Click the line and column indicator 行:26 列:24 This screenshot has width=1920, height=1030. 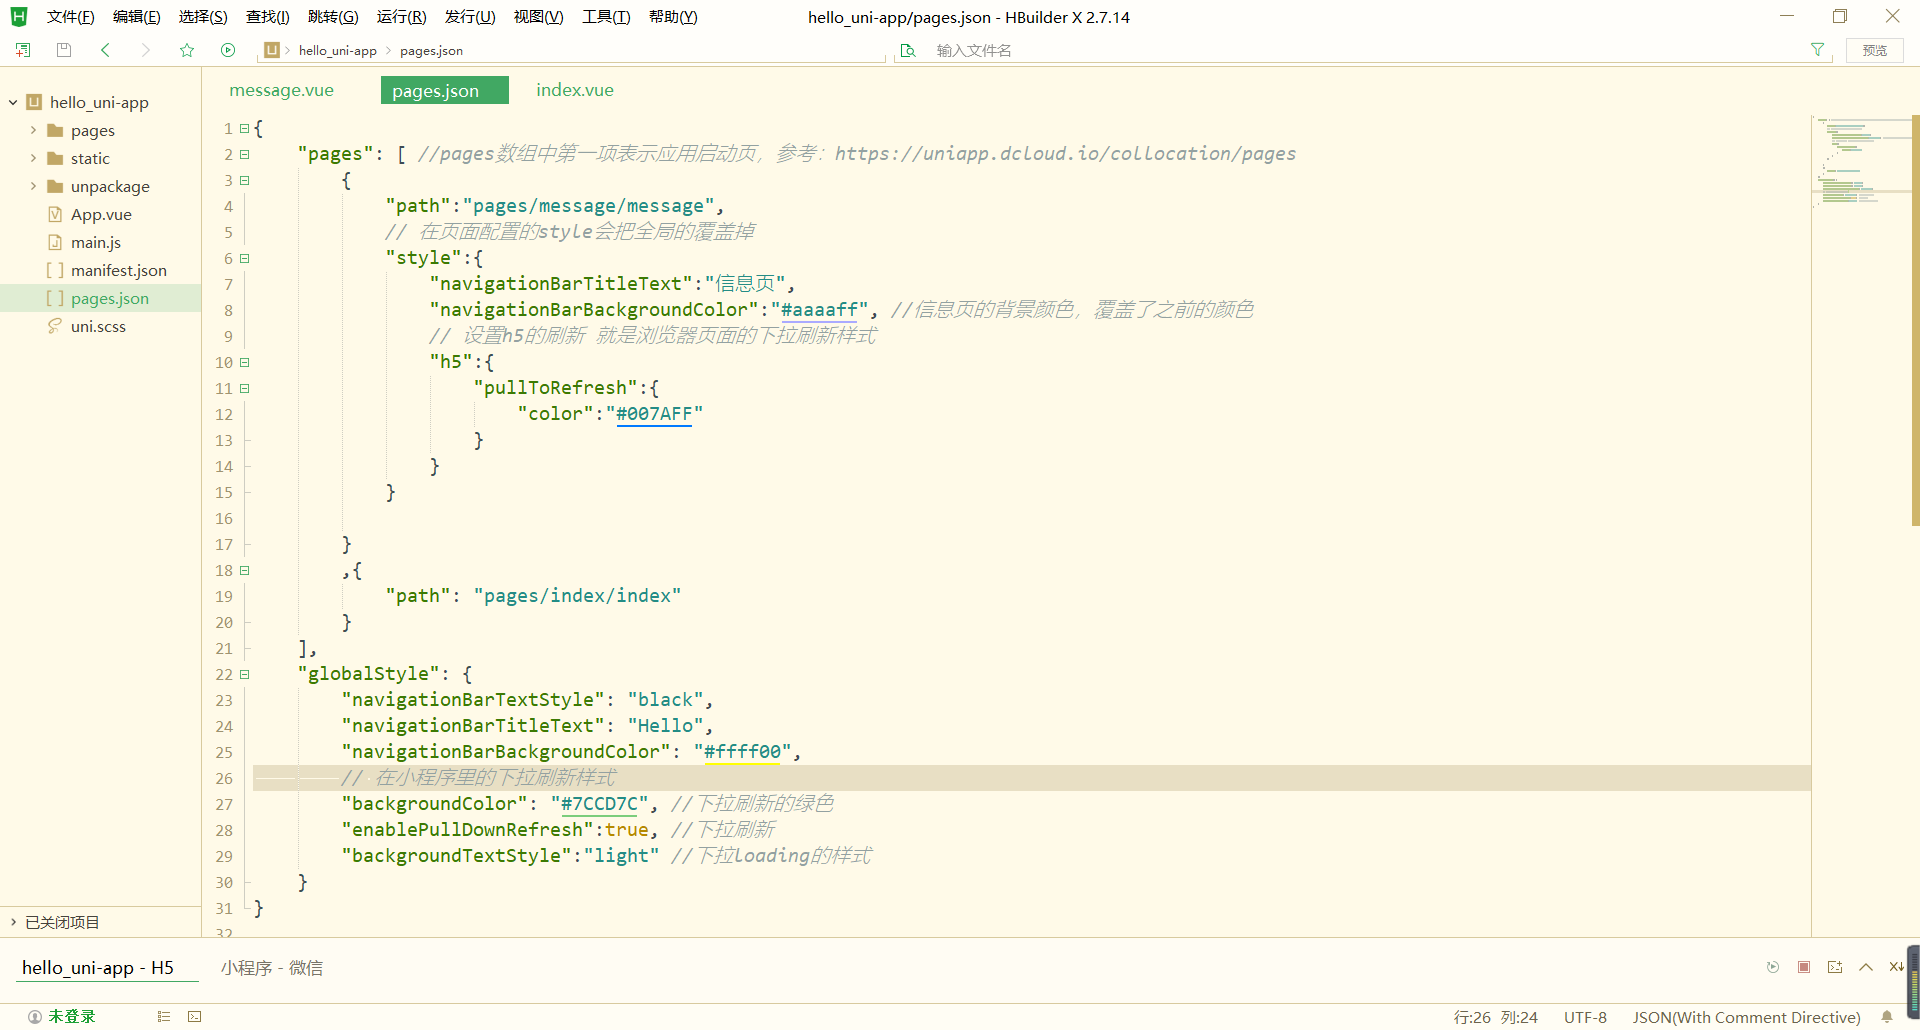pyautogui.click(x=1495, y=1017)
